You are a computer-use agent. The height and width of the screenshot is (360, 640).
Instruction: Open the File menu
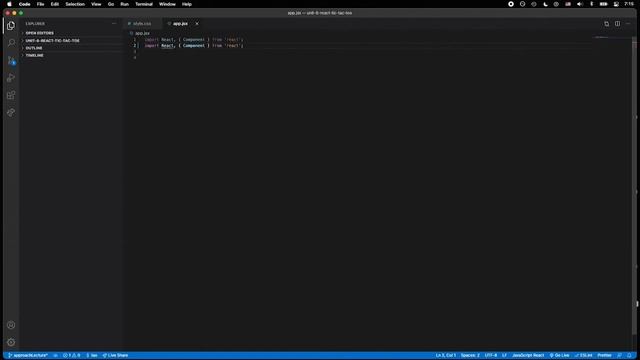point(40,4)
